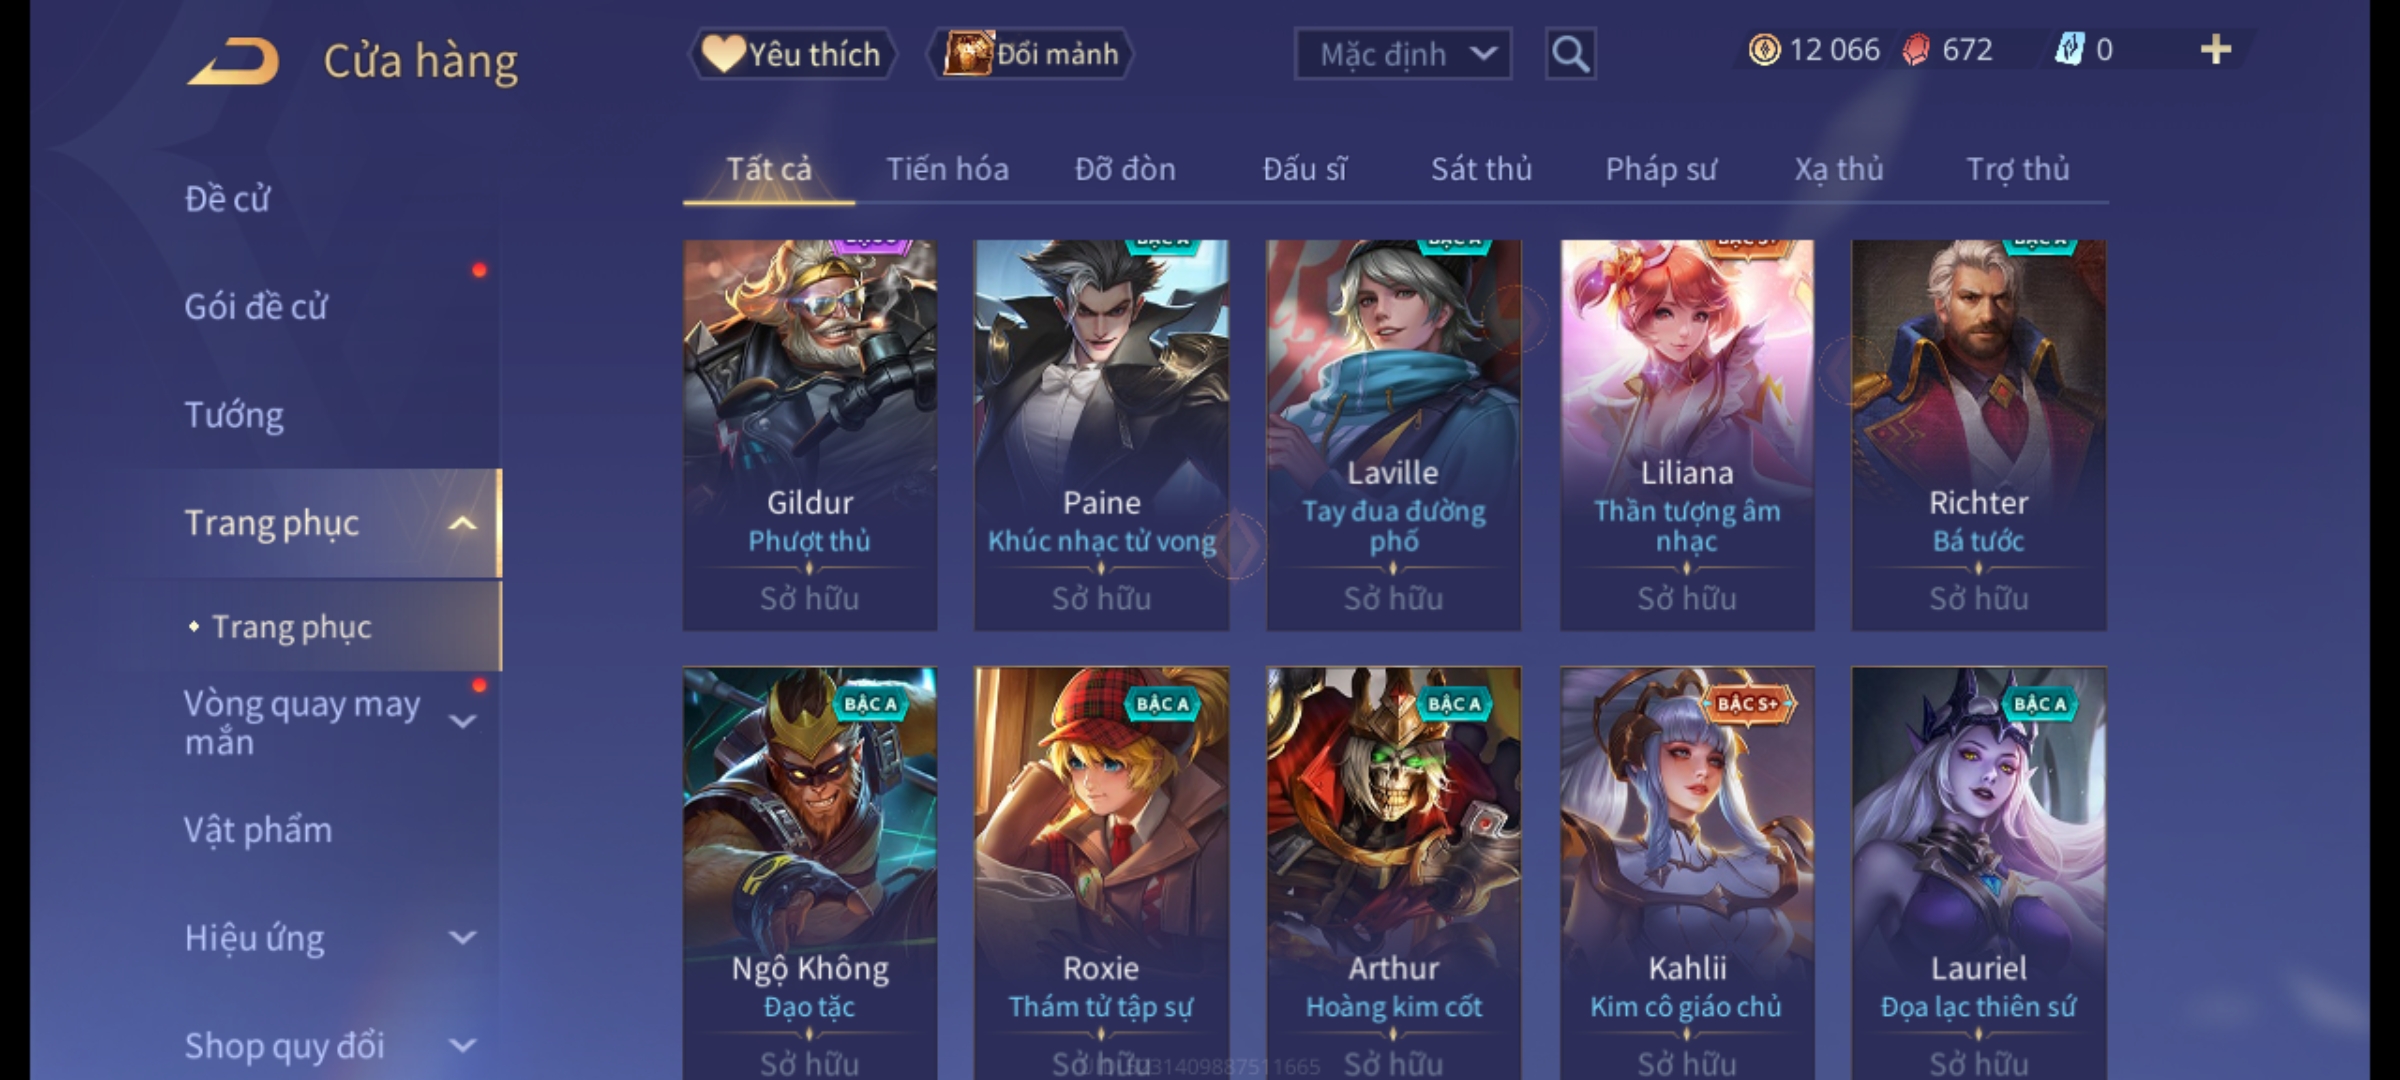
Task: Collapse the Trang phục sidebar section
Action: (461, 523)
